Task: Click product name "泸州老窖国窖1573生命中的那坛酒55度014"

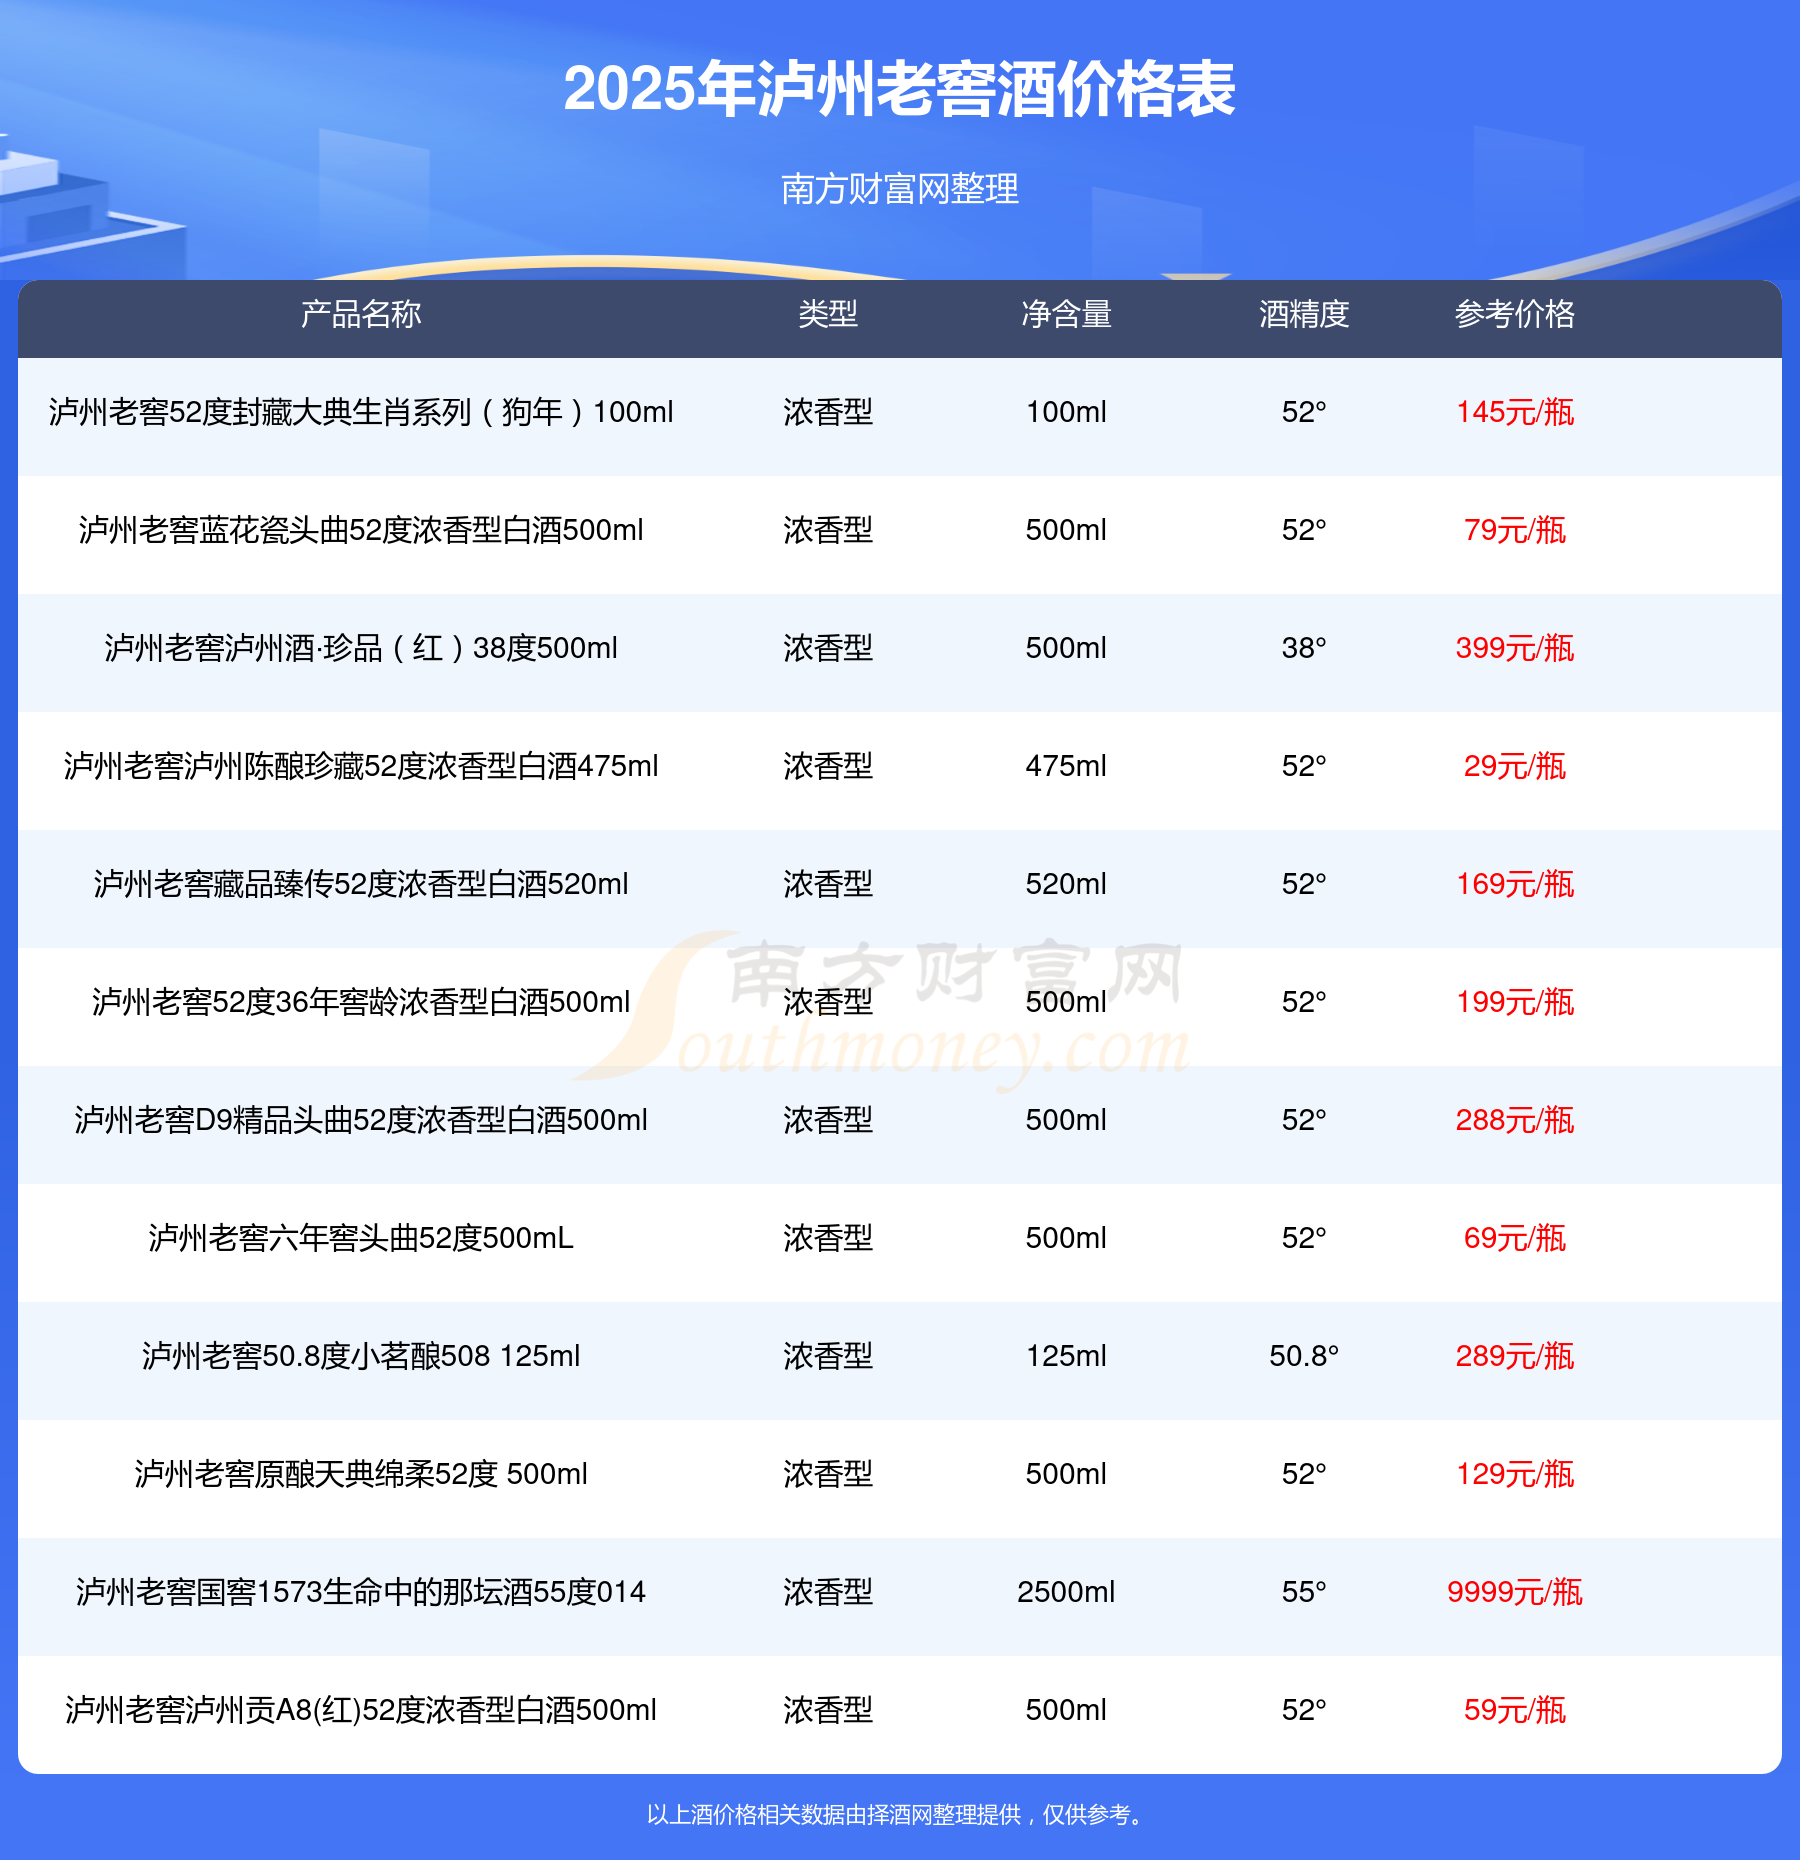Action: click(361, 1592)
